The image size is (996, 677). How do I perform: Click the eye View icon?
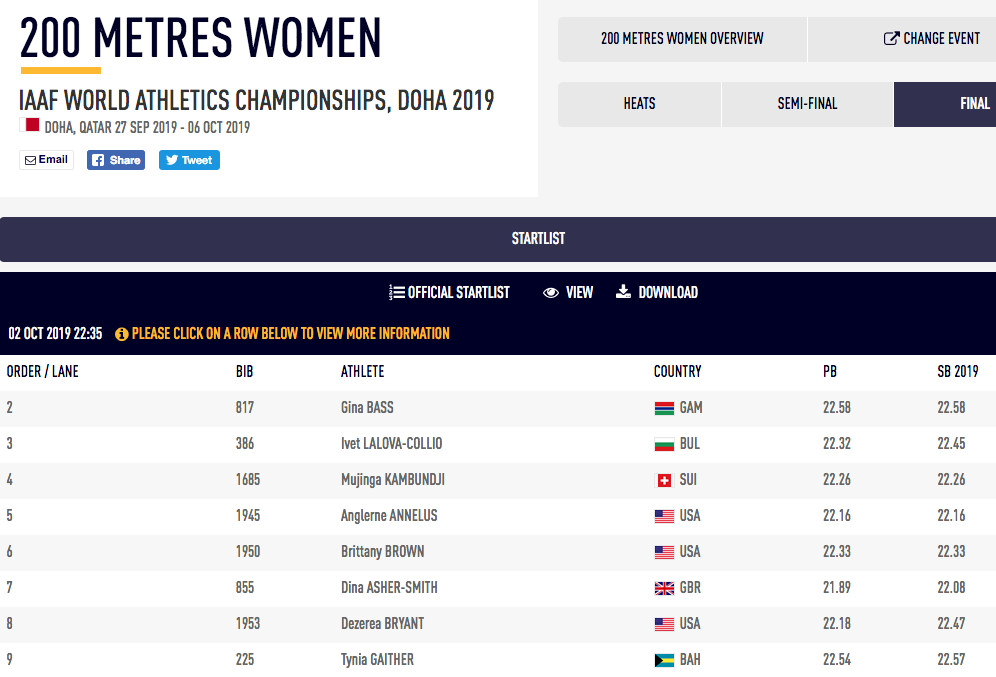550,293
